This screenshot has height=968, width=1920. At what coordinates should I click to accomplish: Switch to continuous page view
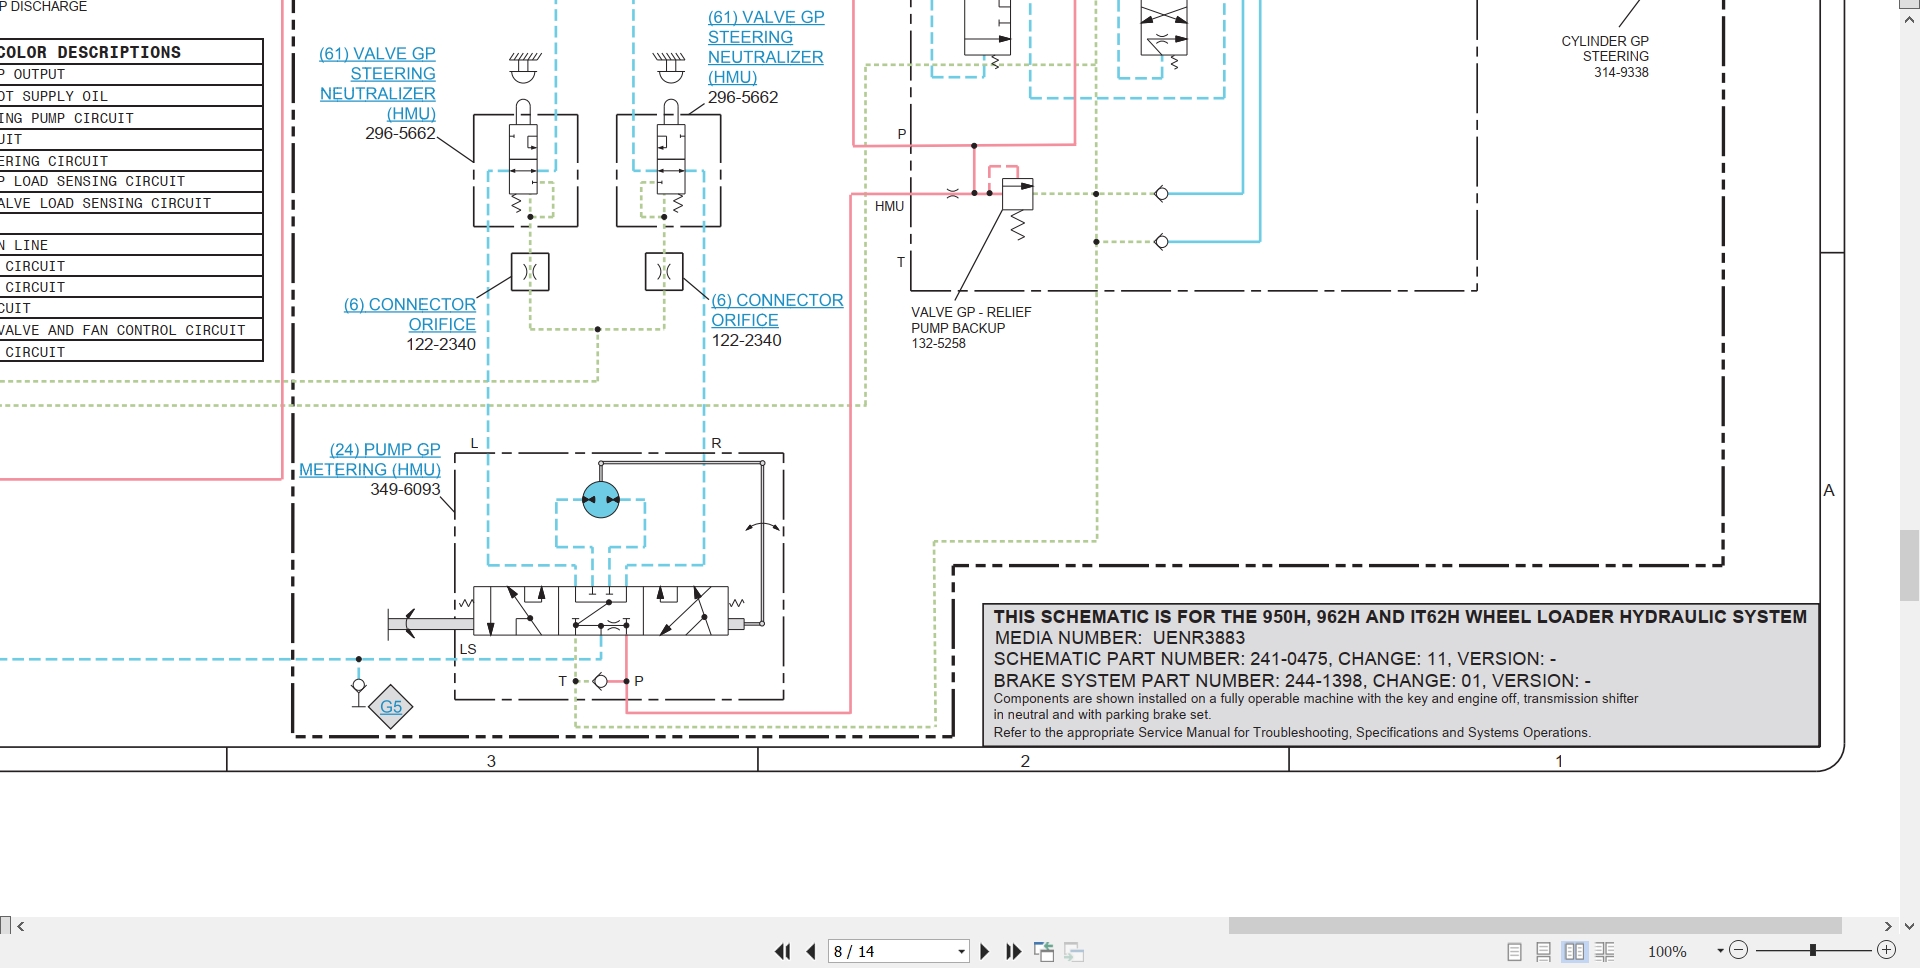point(1543,952)
